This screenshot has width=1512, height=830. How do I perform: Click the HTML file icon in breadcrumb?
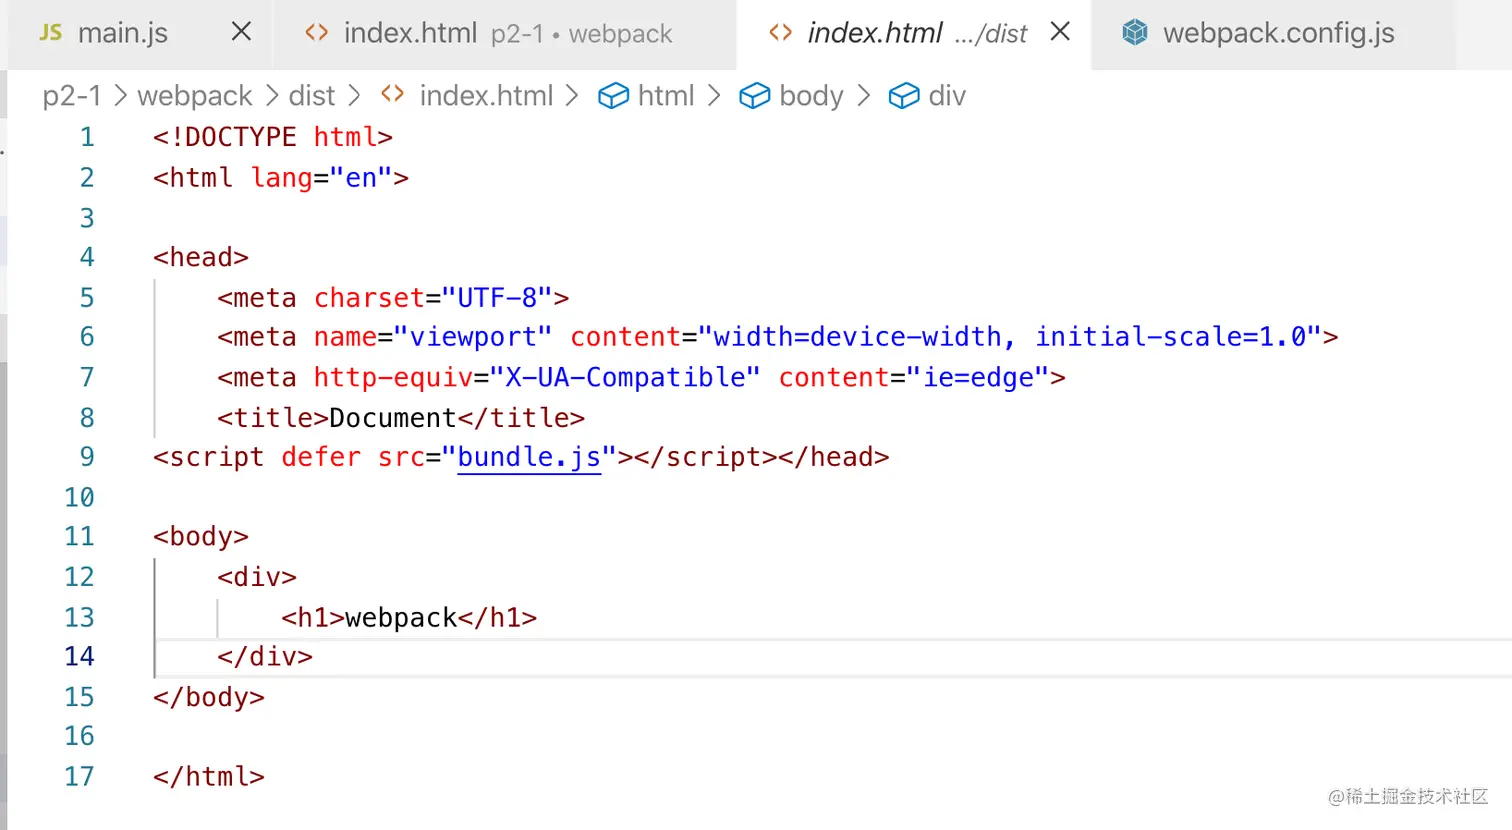click(x=393, y=94)
